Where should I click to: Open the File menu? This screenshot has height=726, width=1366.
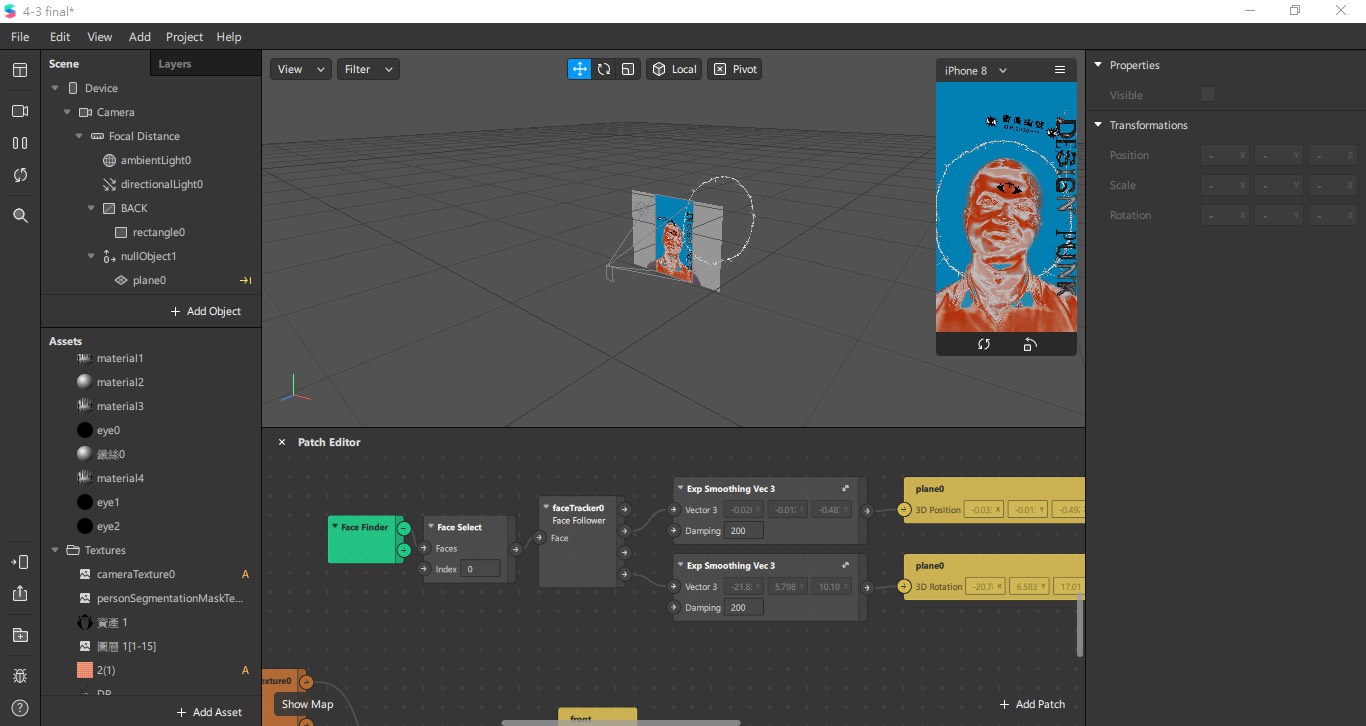(20, 37)
